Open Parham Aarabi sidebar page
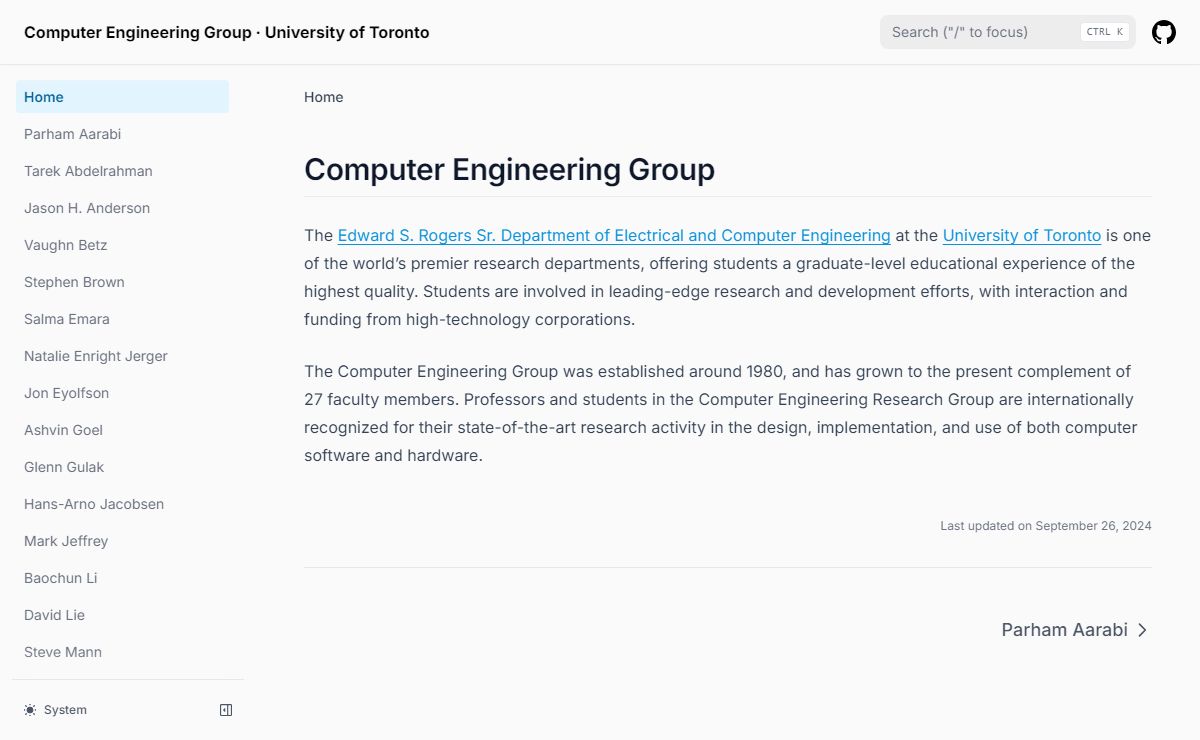Viewport: 1200px width, 740px height. (x=122, y=134)
